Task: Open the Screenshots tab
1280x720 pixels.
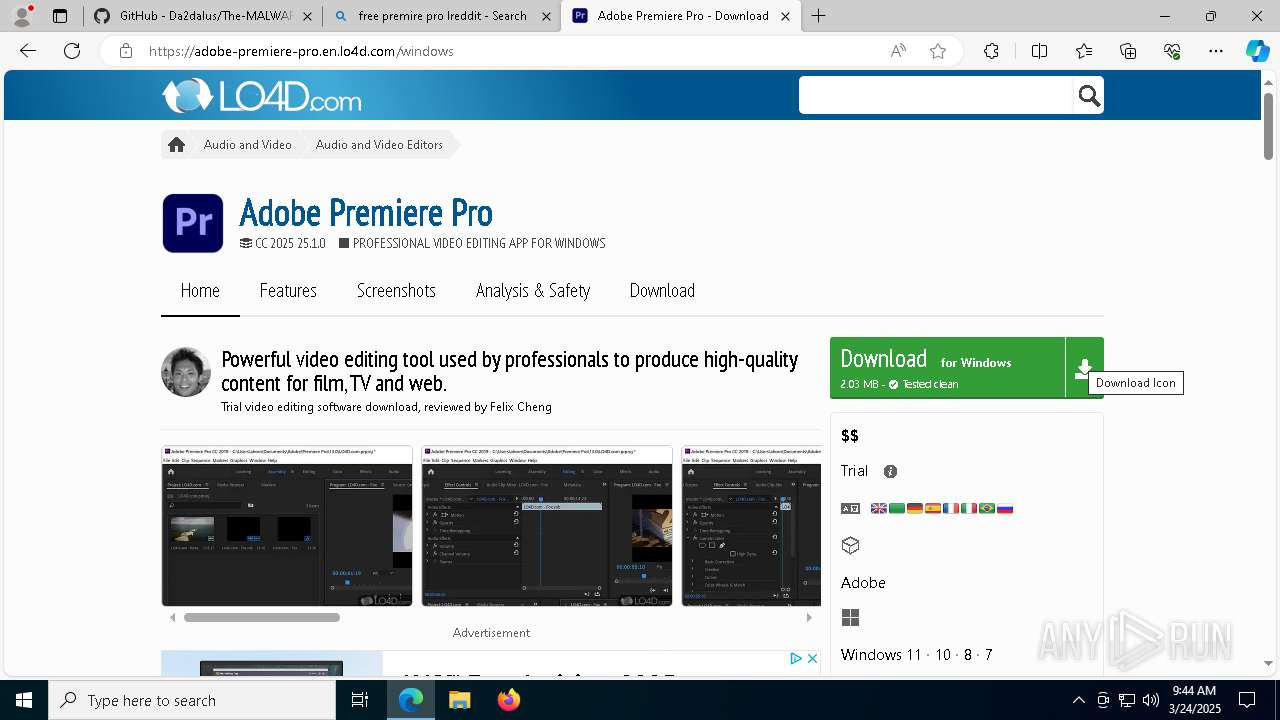Action: tap(396, 291)
